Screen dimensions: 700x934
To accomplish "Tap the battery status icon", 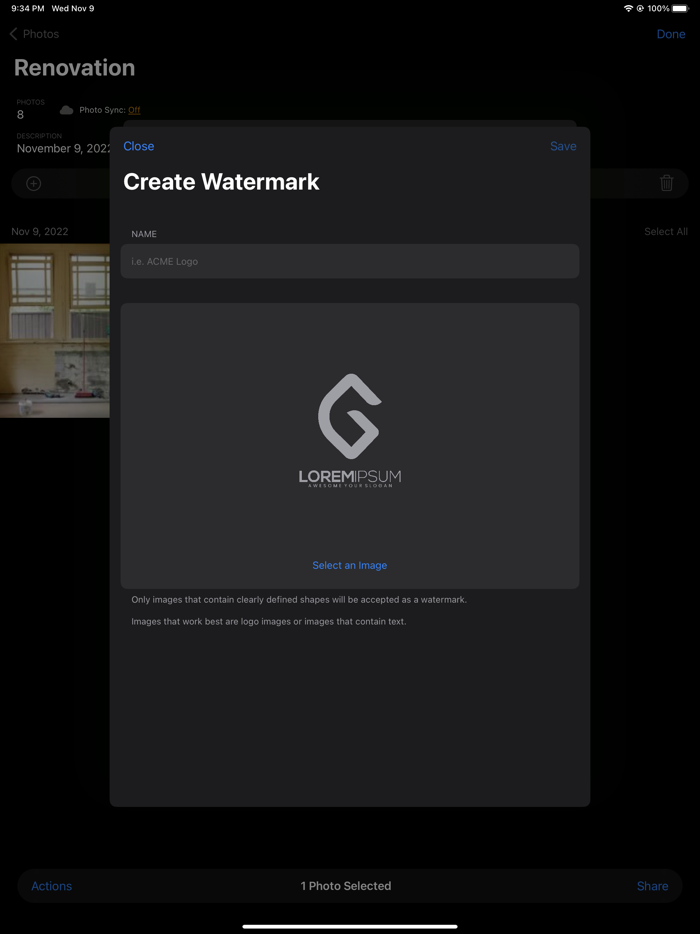I will [680, 8].
